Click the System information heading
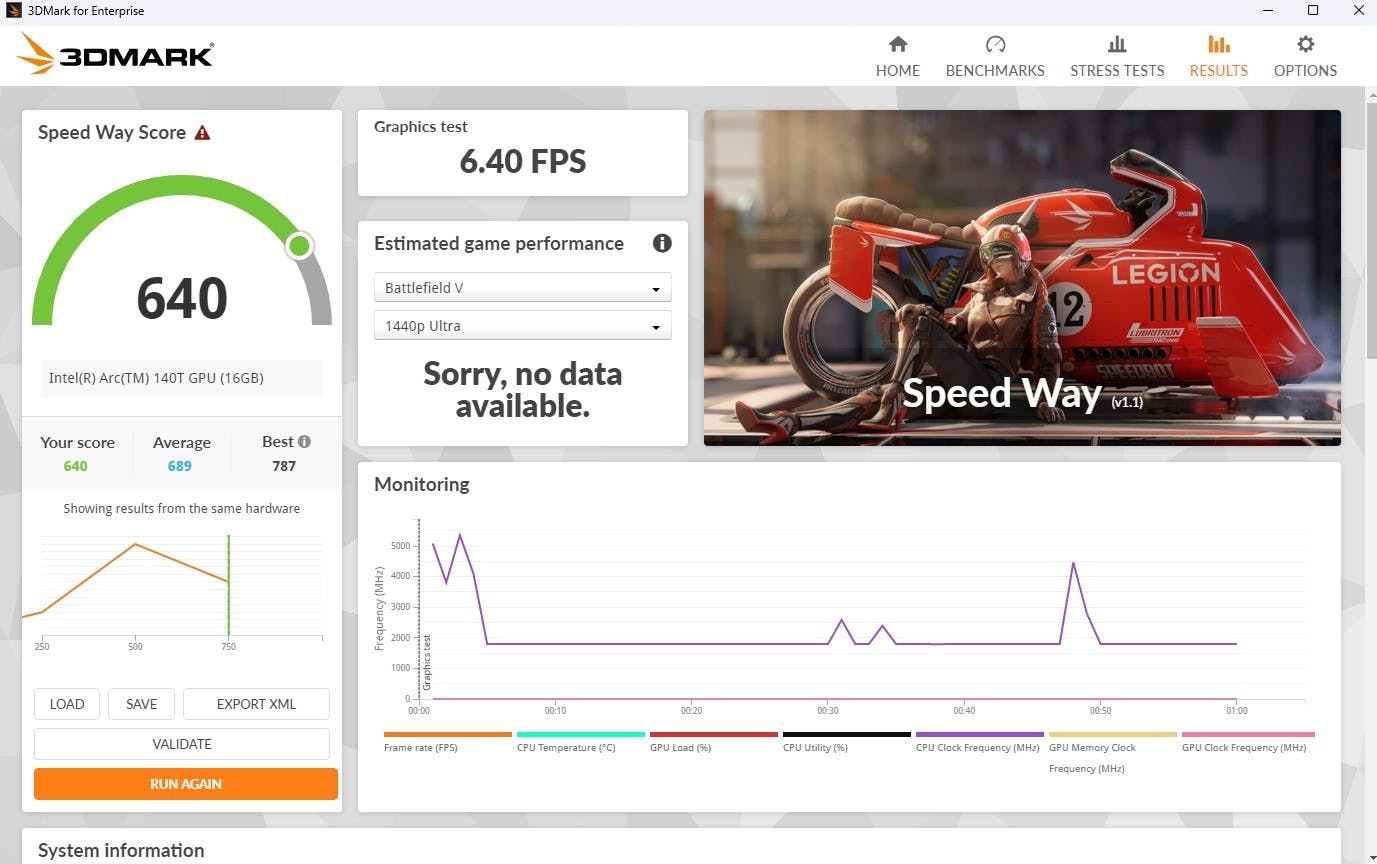The image size is (1377, 864). coord(121,850)
